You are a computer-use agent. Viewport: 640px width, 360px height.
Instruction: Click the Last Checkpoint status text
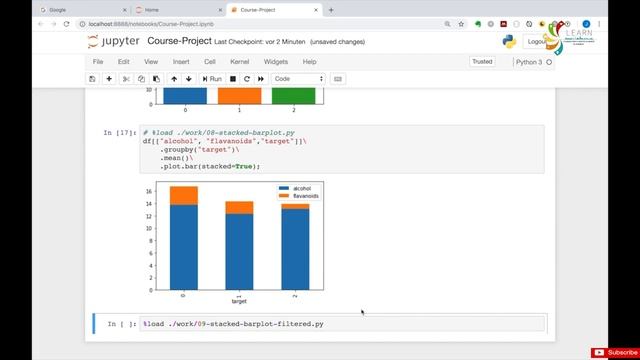coord(260,42)
